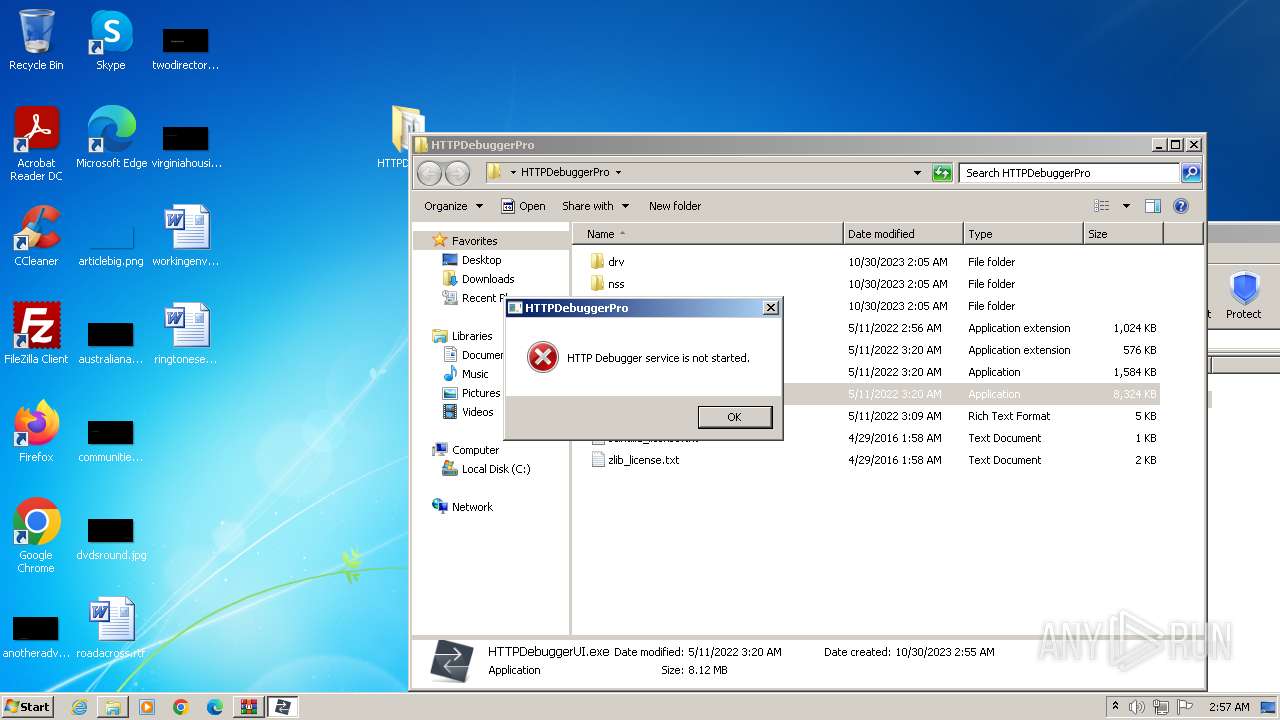Open Firefox desktop shortcut
The height and width of the screenshot is (720, 1280).
(36, 432)
